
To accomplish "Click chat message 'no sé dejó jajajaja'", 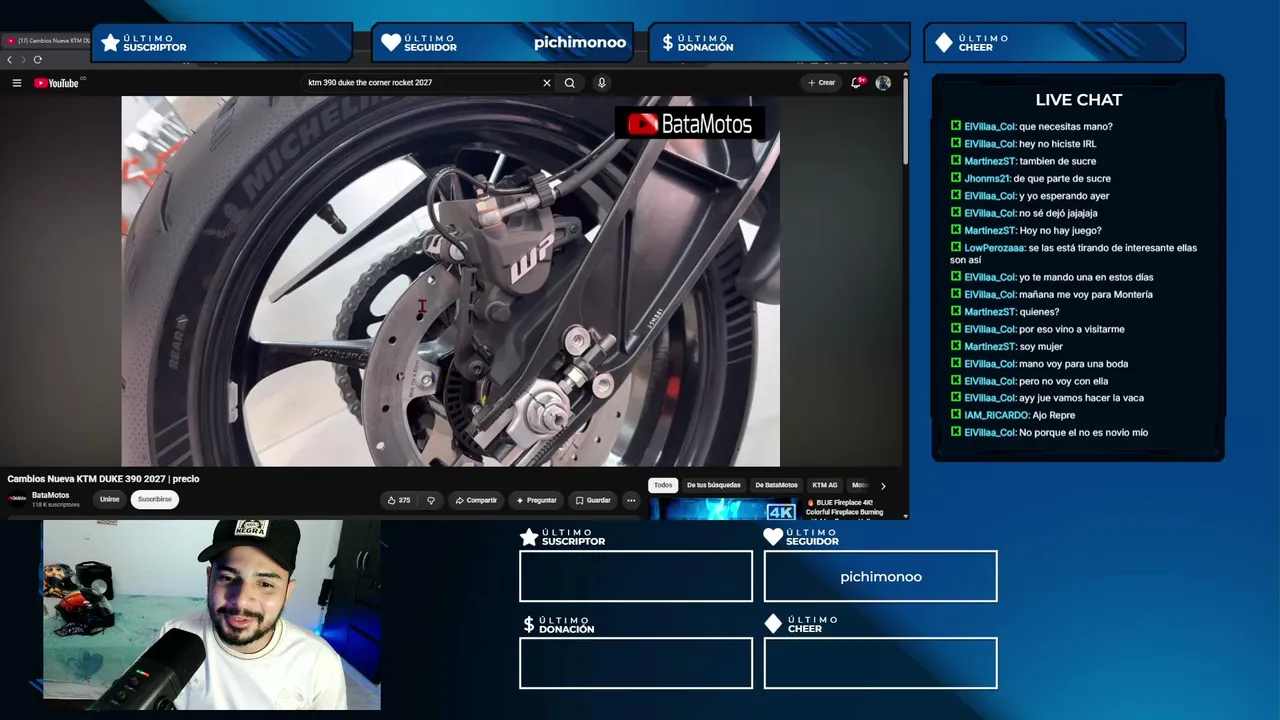I will pos(1058,213).
